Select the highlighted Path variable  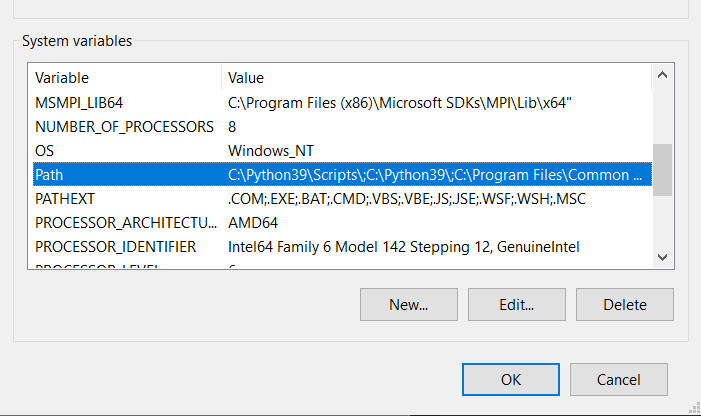click(x=49, y=175)
